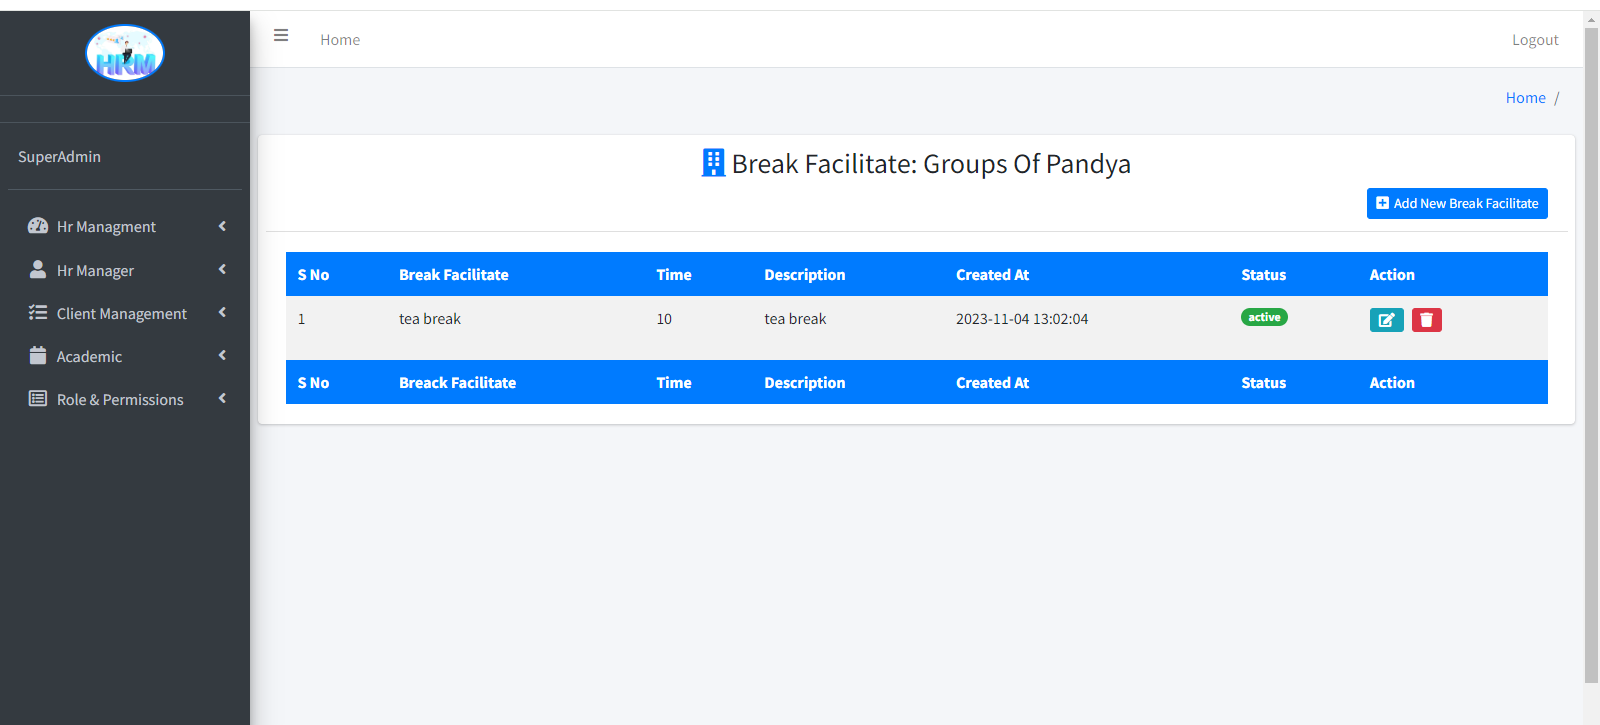The width and height of the screenshot is (1600, 725).
Task: Expand the Role & Permissions chevron
Action: pos(222,398)
